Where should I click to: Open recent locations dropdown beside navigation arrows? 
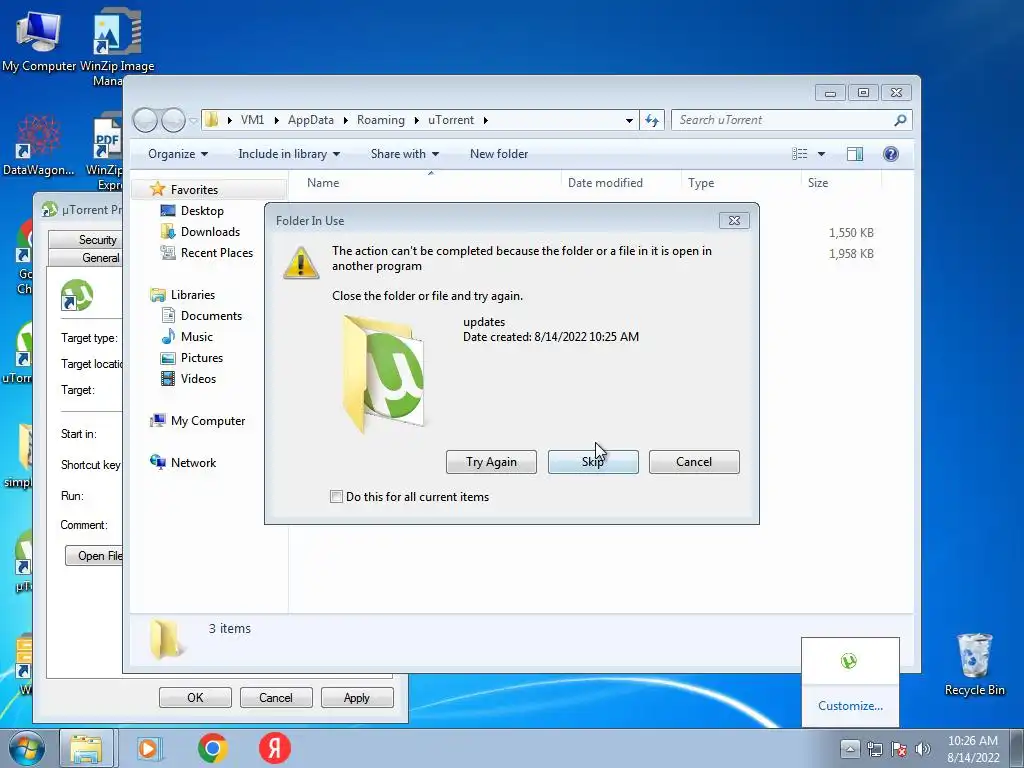(x=193, y=120)
